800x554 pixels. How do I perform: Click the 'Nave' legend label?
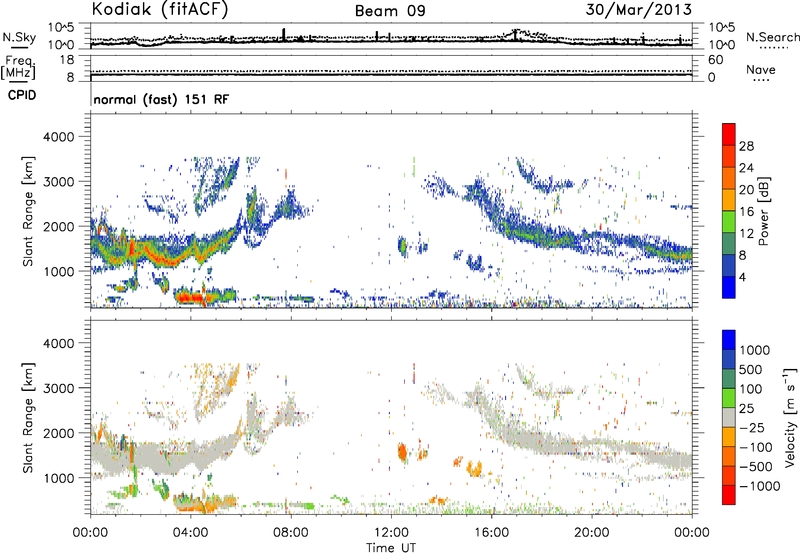(761, 69)
